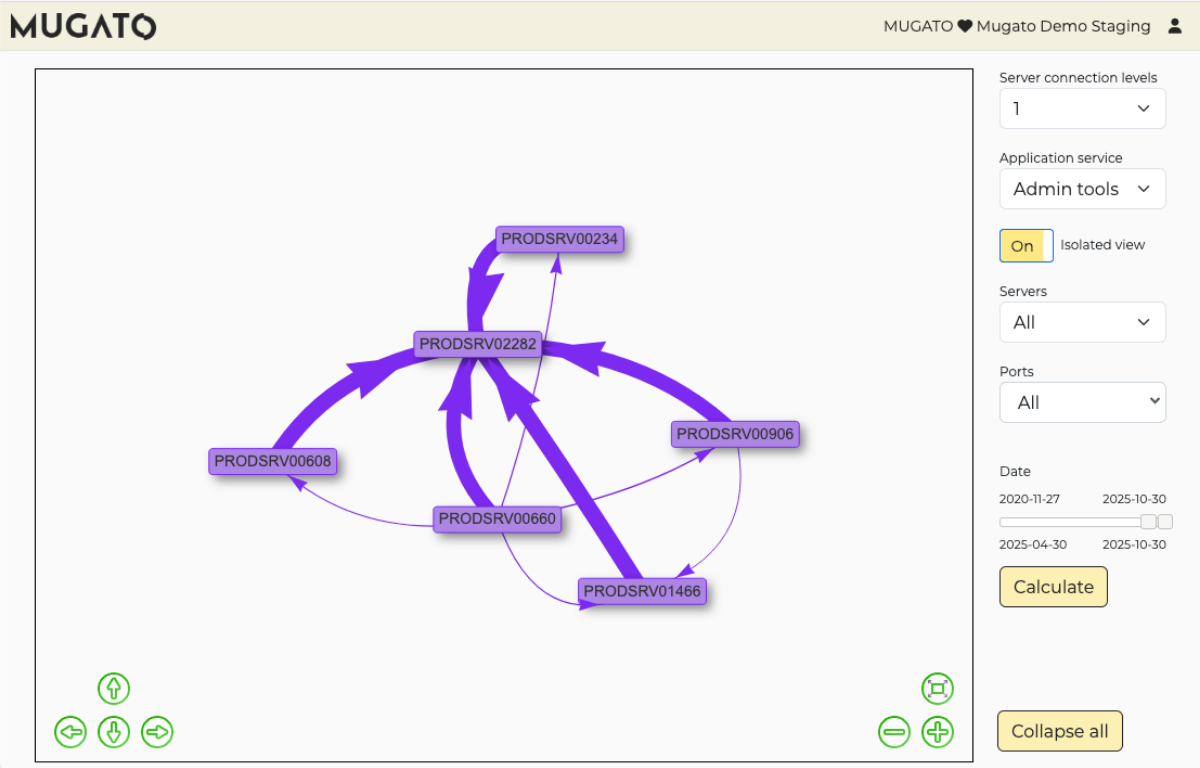Viewport: 1200px width, 768px height.
Task: Zoom out using the minus icon
Action: click(x=894, y=732)
